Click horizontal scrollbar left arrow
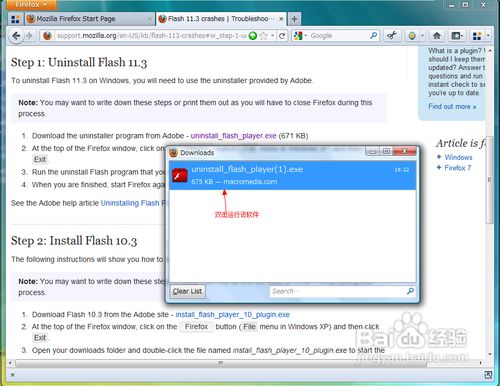This screenshot has width=500, height=386. (10, 363)
